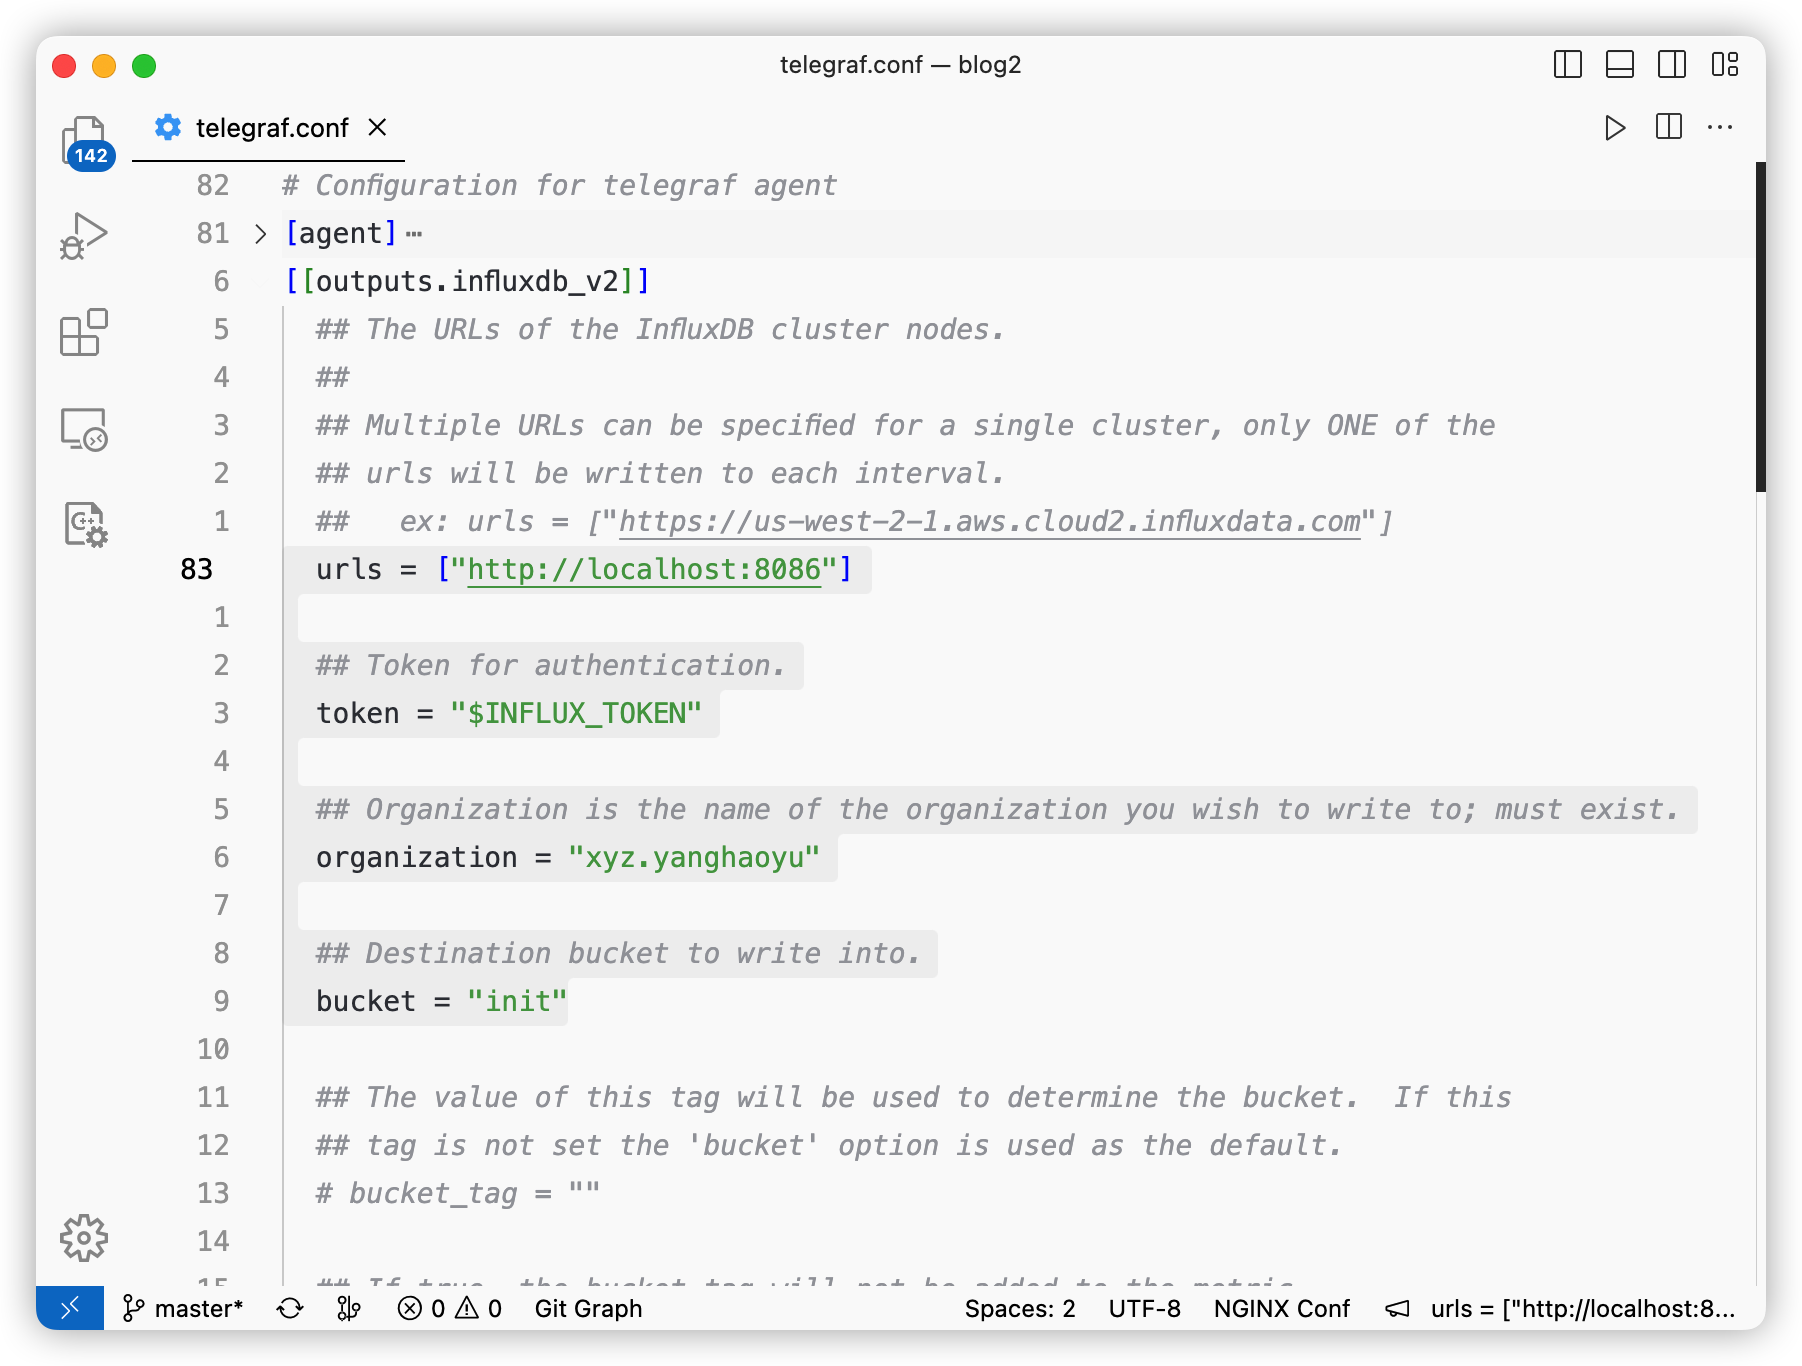Change language mode from NGINX Conf

tap(1281, 1308)
